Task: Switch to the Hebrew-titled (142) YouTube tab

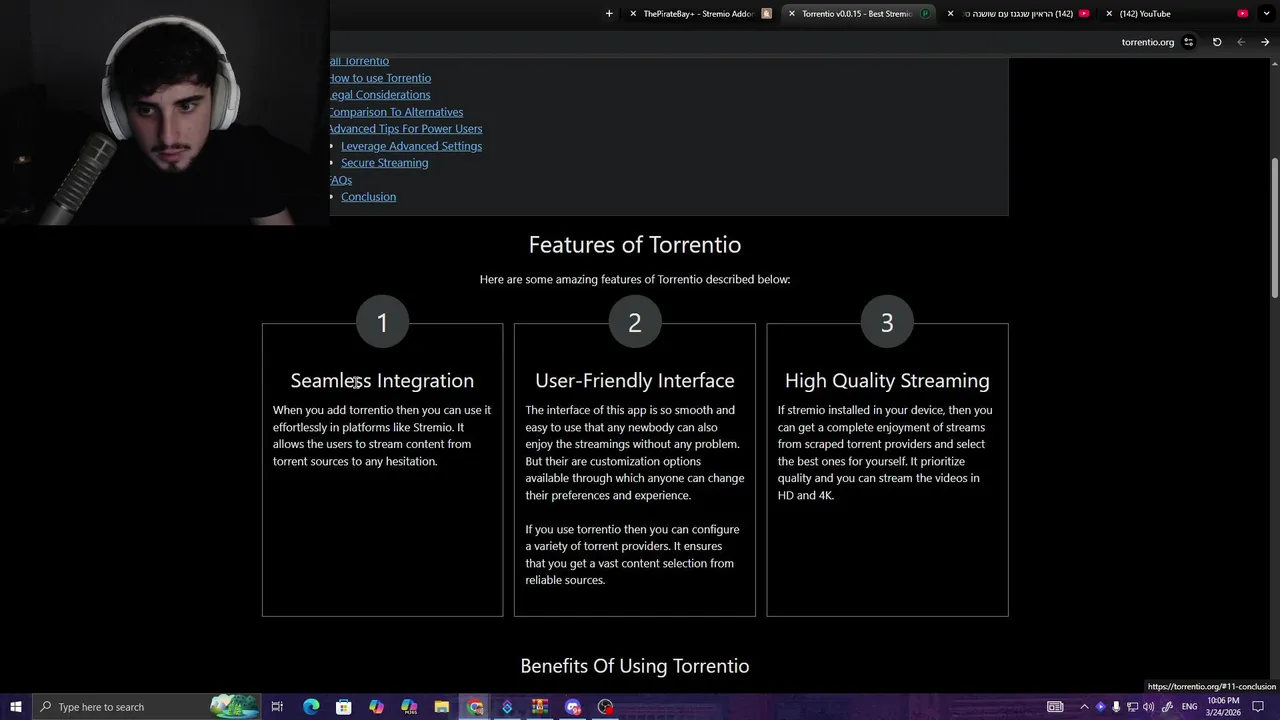Action: pos(1018,14)
